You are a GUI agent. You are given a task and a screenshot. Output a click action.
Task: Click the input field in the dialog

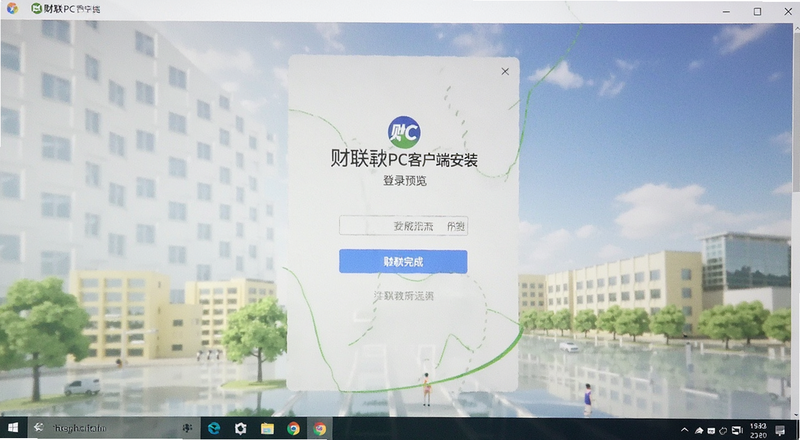[x=404, y=226]
